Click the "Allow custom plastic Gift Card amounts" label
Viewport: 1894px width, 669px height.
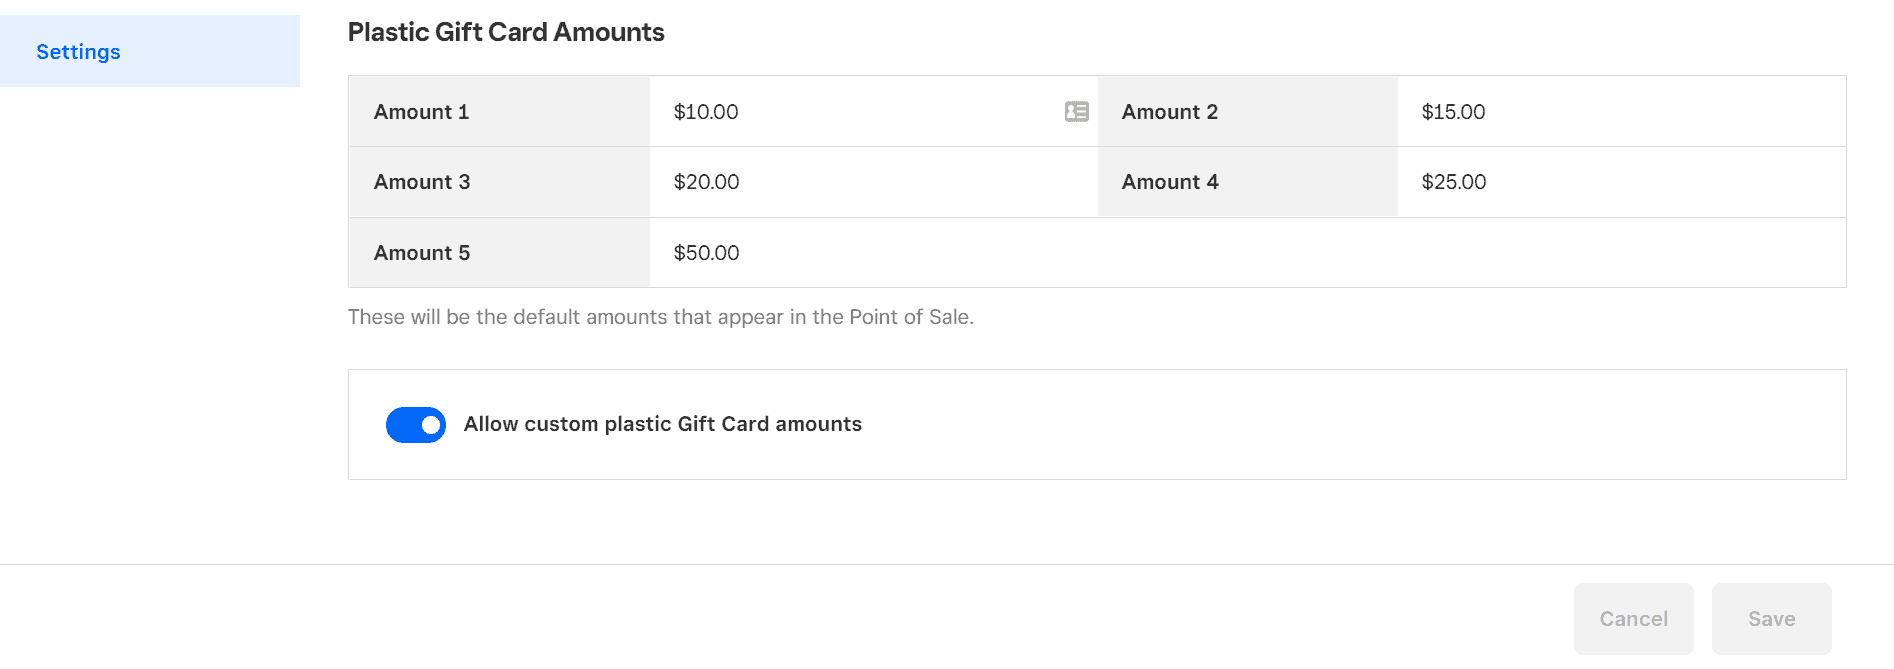[x=662, y=424]
